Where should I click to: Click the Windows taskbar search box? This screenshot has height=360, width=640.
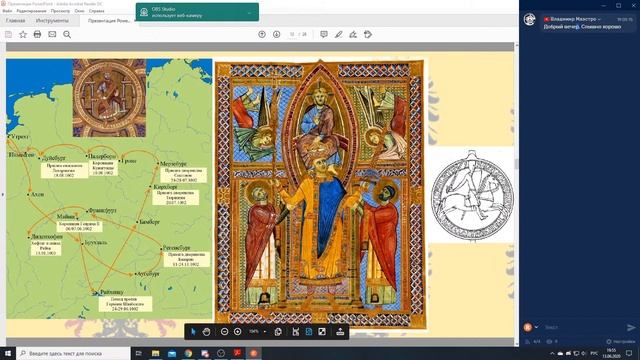[x=73, y=353]
